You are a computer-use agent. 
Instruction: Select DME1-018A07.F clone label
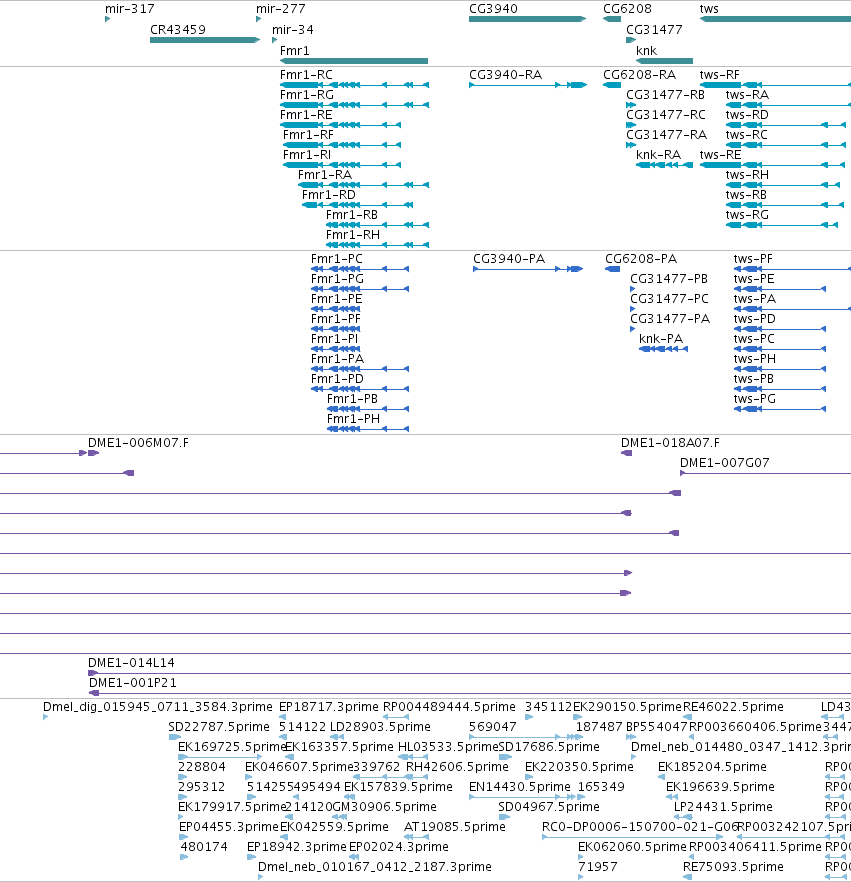pos(670,443)
